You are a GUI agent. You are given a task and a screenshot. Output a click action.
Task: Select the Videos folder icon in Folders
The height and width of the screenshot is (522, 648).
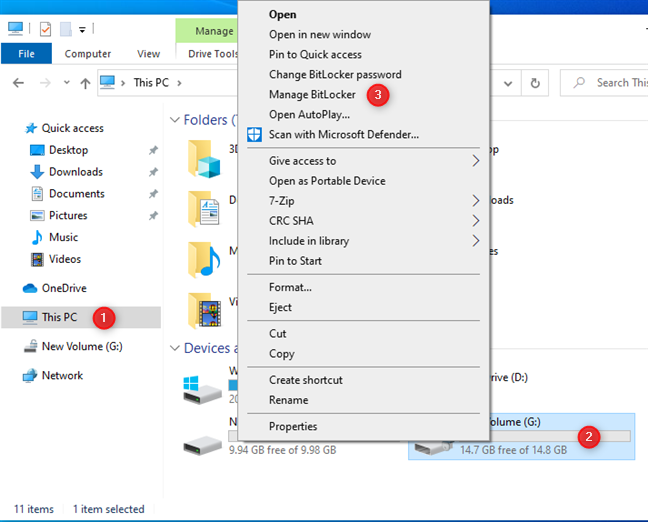[204, 310]
